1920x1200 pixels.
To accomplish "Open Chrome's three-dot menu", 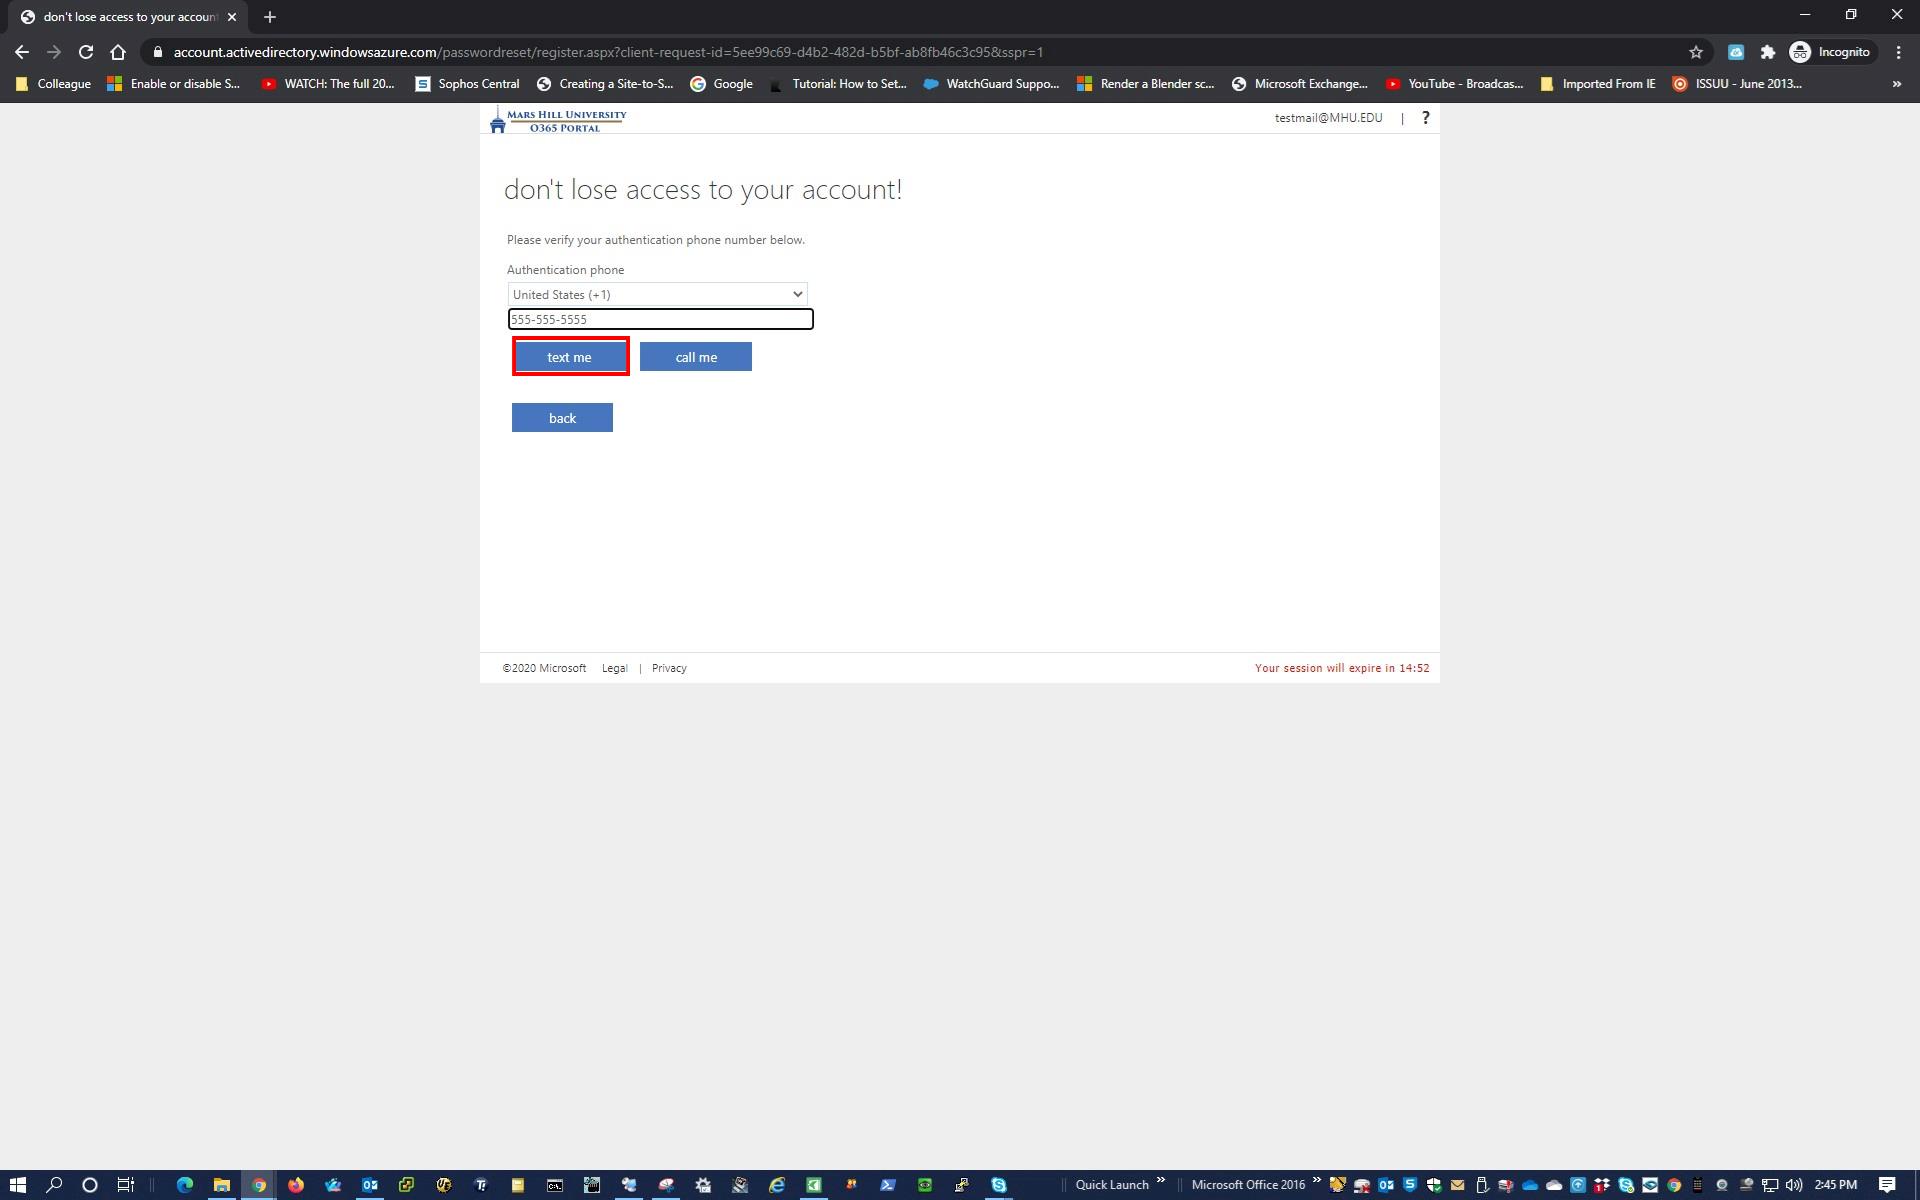I will pos(1898,51).
